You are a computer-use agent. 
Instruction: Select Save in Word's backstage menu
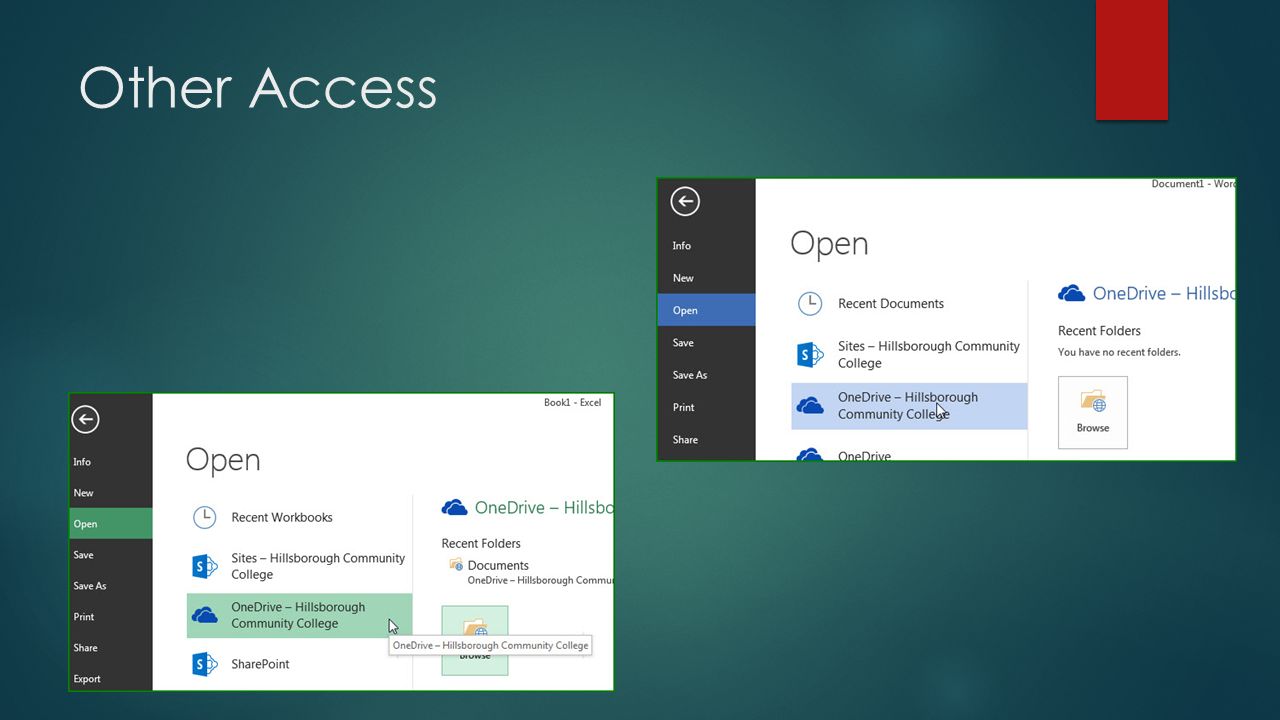coord(706,343)
